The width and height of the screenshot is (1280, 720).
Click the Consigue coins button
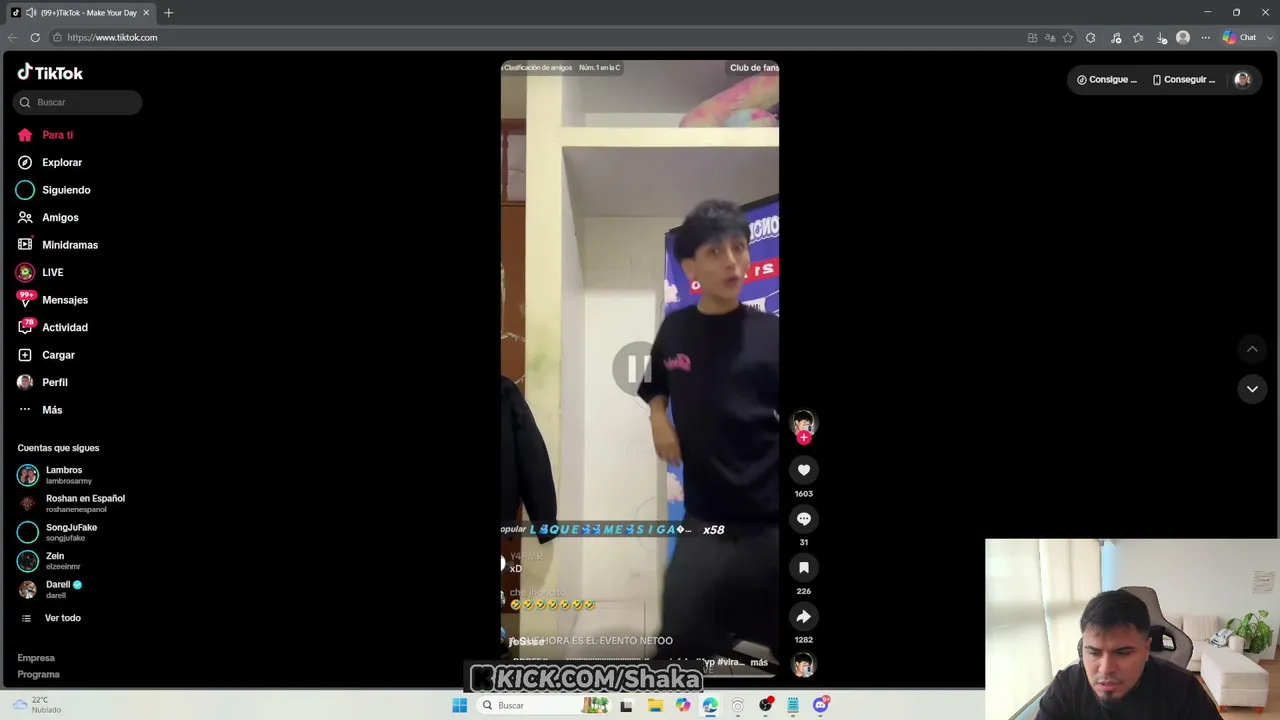1107,80
